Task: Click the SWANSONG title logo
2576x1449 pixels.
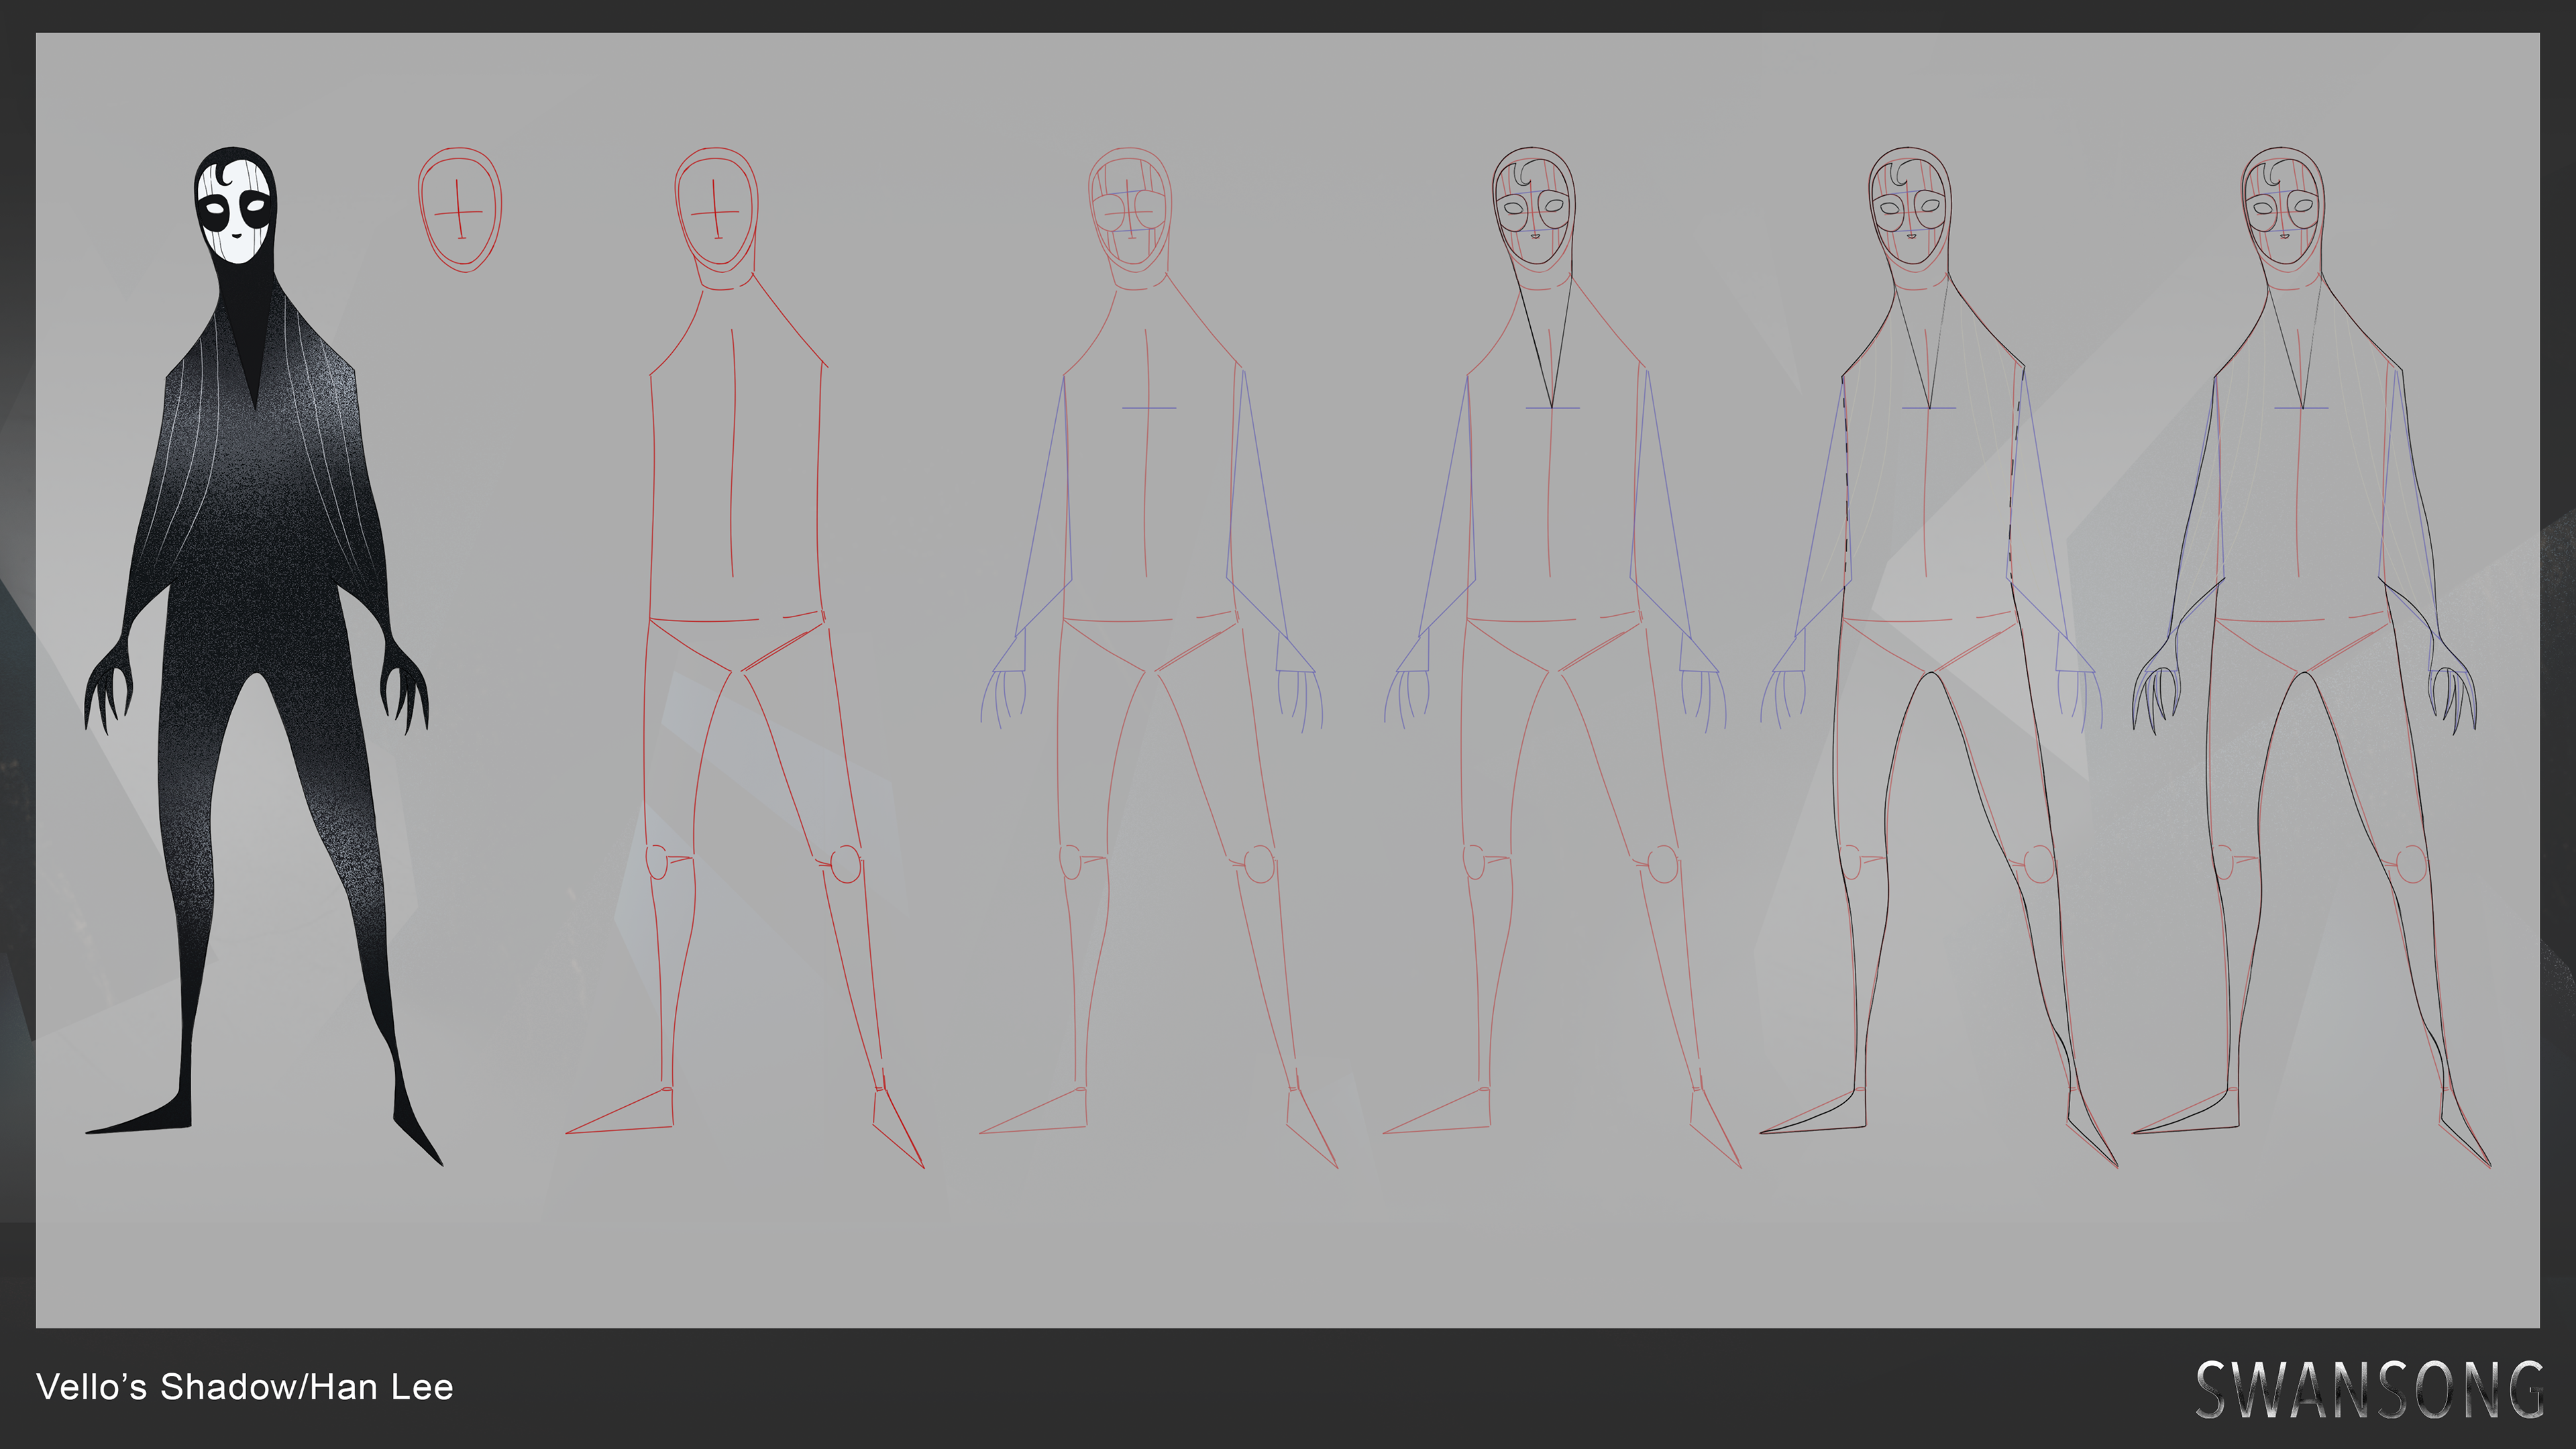Action: (2369, 1389)
